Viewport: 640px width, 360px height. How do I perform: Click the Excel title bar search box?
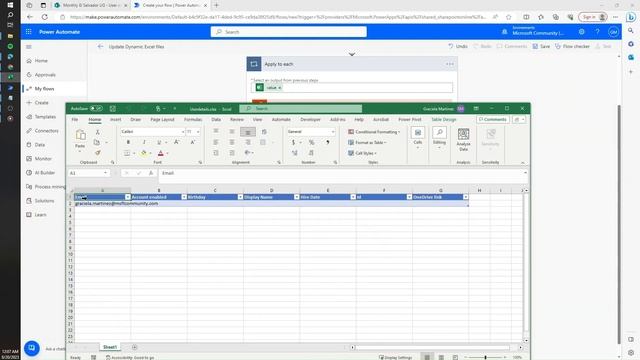[301, 109]
